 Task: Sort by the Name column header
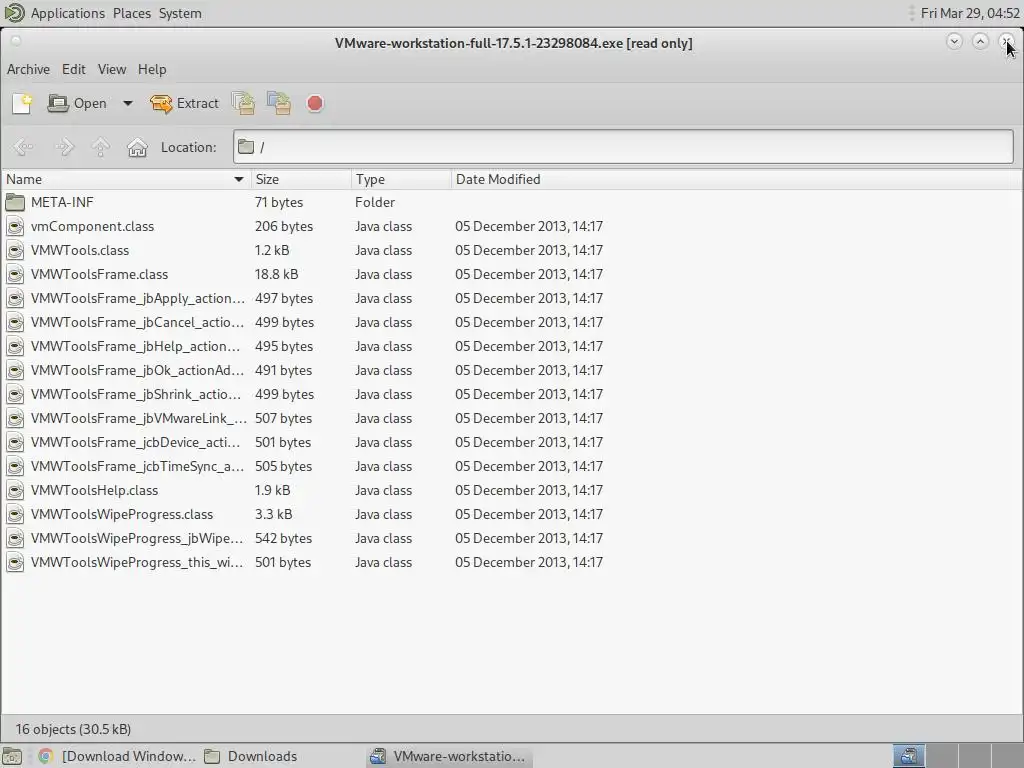[125, 179]
